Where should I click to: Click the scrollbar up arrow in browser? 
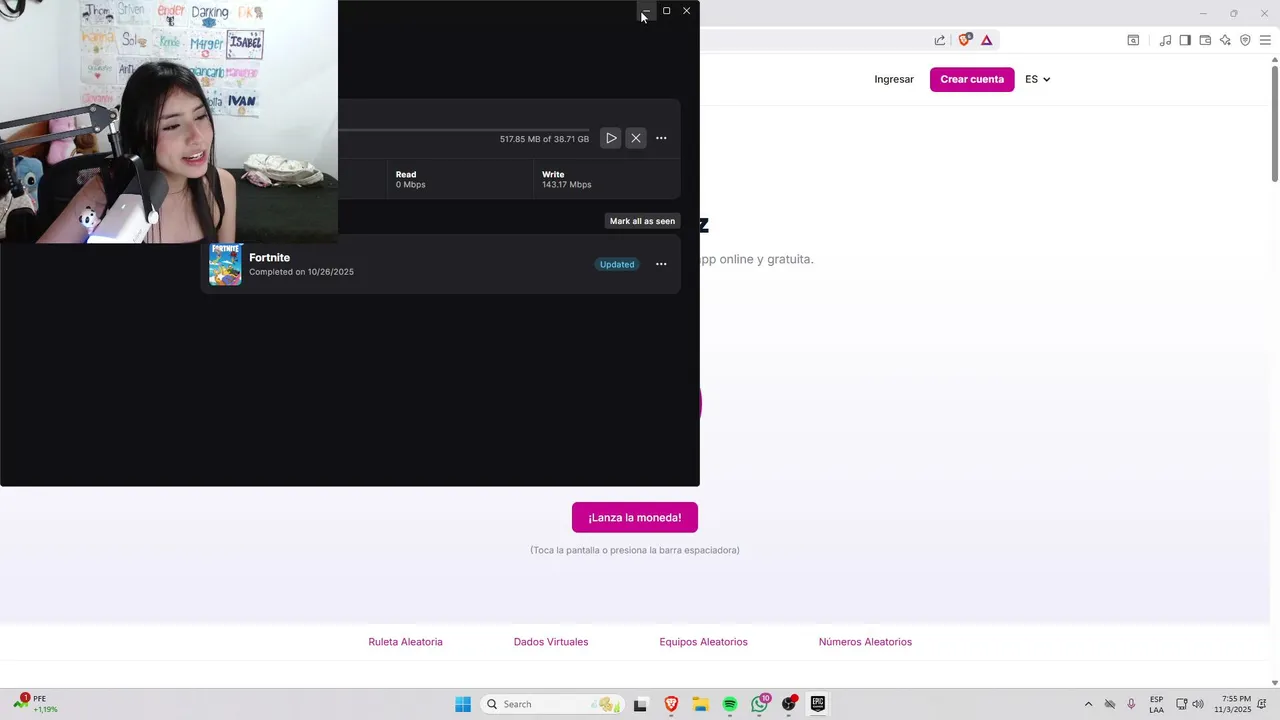pos(1275,60)
